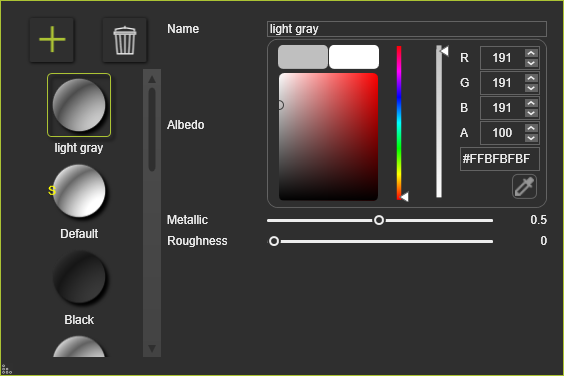
Task: Click the A alpha value field
Action: 502,133
